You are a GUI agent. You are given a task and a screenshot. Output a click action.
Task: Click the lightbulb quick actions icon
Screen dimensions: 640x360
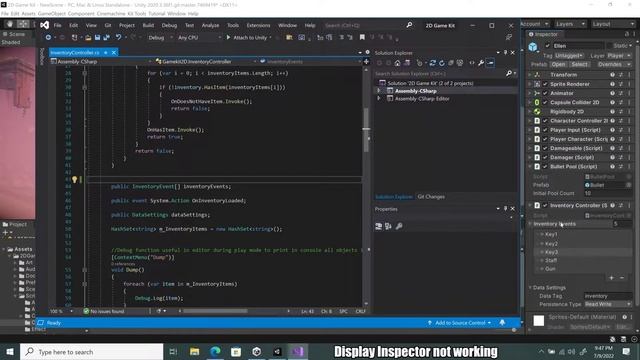coord(75,179)
